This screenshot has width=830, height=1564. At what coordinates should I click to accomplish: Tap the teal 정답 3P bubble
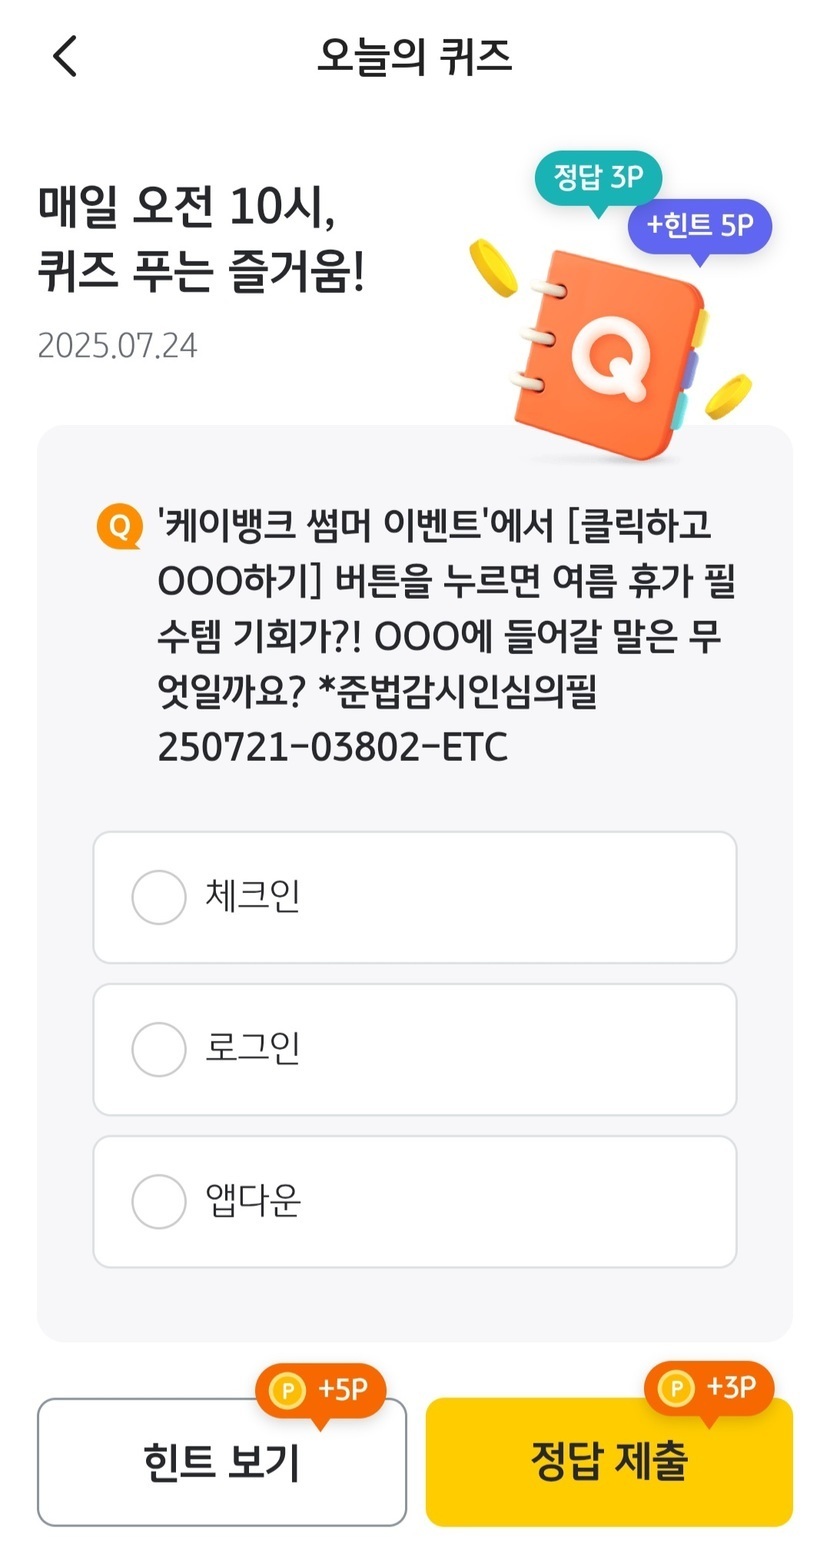[x=598, y=178]
